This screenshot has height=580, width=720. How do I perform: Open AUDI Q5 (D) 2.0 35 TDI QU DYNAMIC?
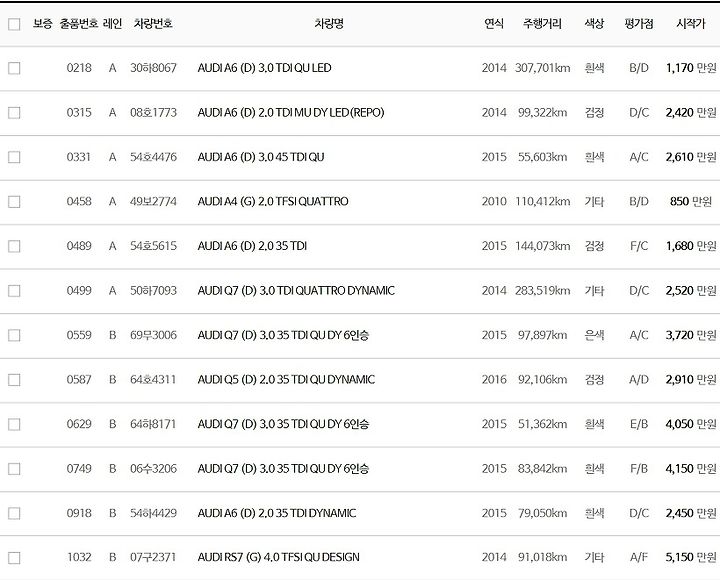click(x=286, y=380)
